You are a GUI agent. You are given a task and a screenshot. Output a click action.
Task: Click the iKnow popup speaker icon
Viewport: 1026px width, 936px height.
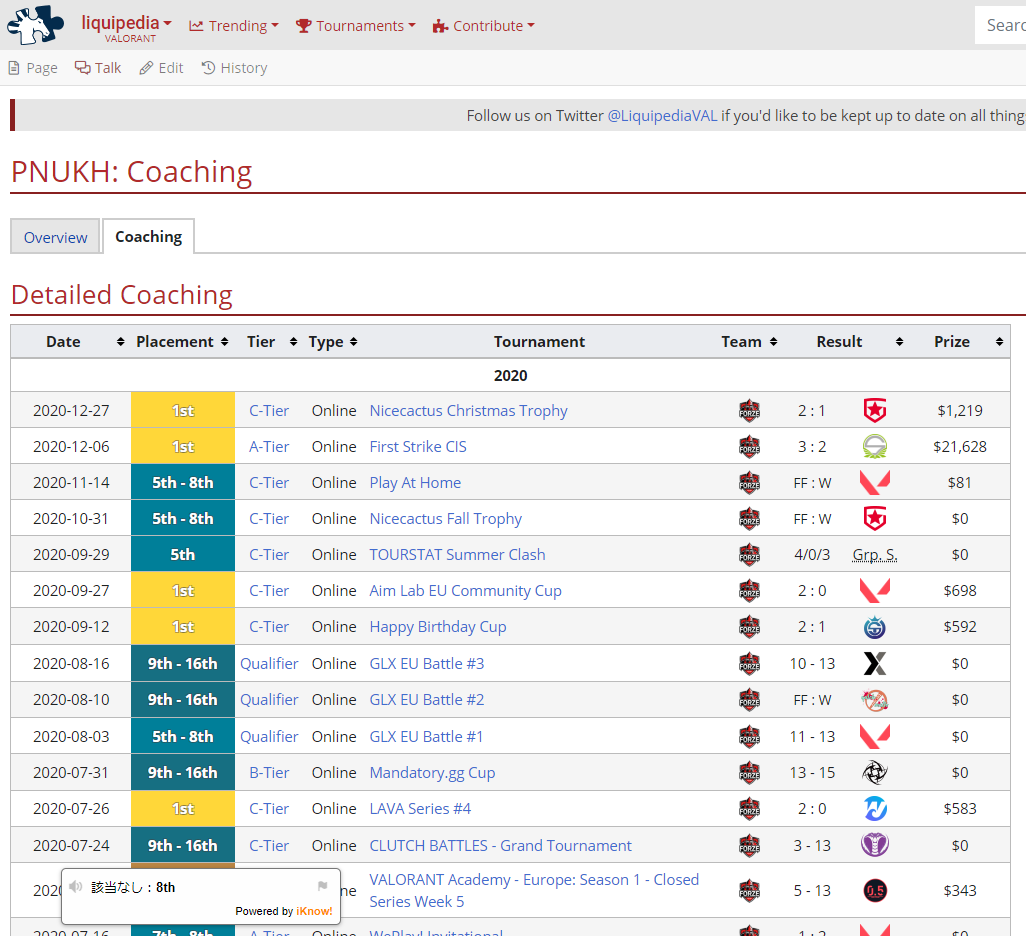coord(76,887)
